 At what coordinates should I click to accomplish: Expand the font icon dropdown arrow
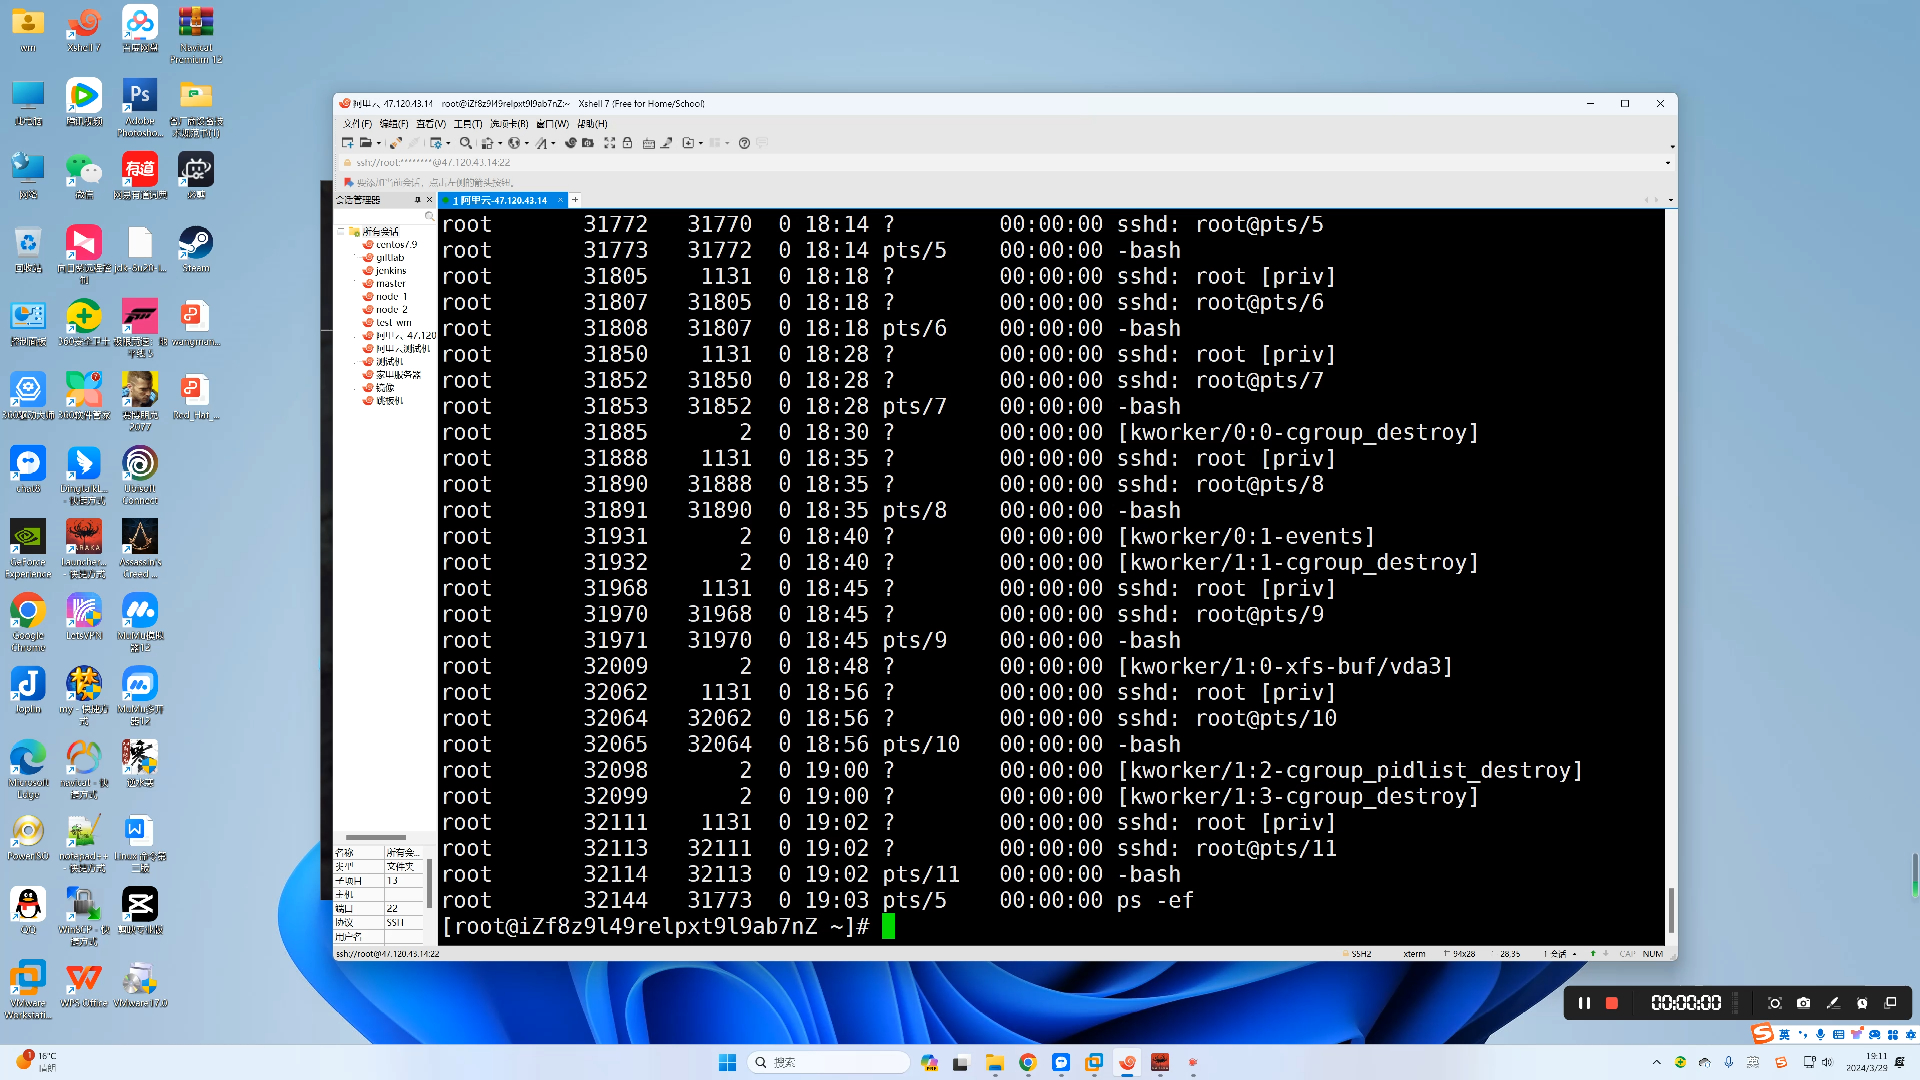pos(553,143)
